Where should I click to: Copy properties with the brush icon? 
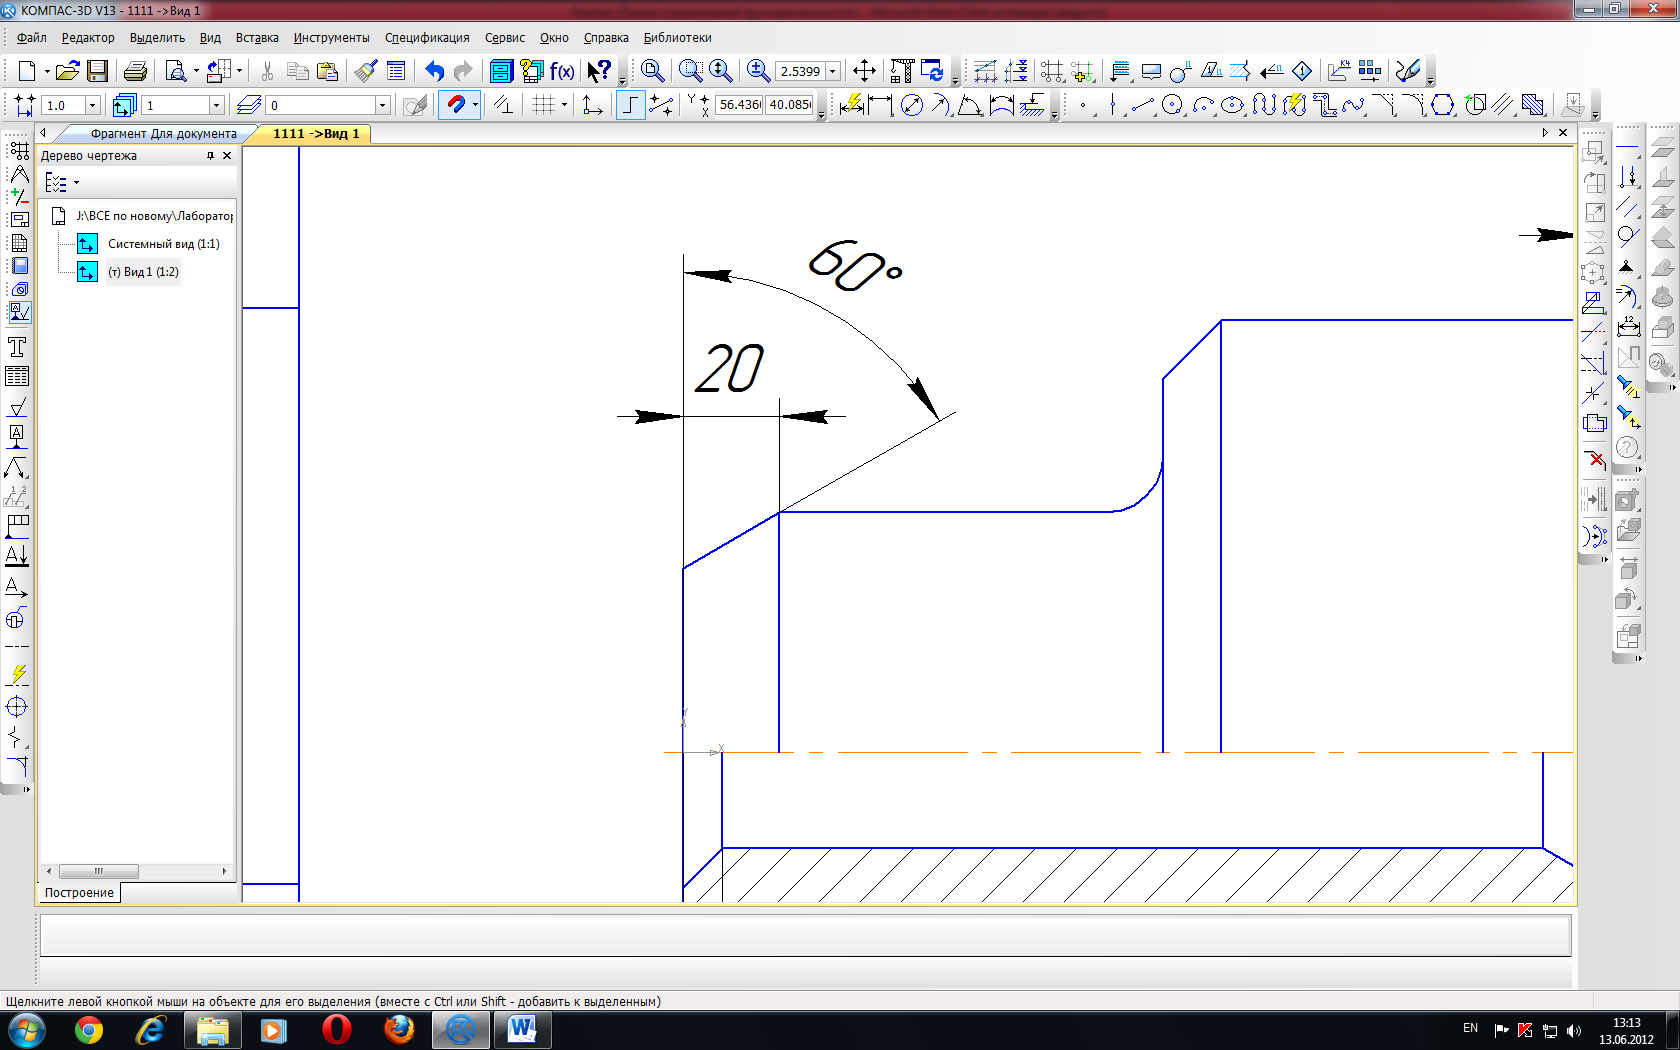coord(366,71)
